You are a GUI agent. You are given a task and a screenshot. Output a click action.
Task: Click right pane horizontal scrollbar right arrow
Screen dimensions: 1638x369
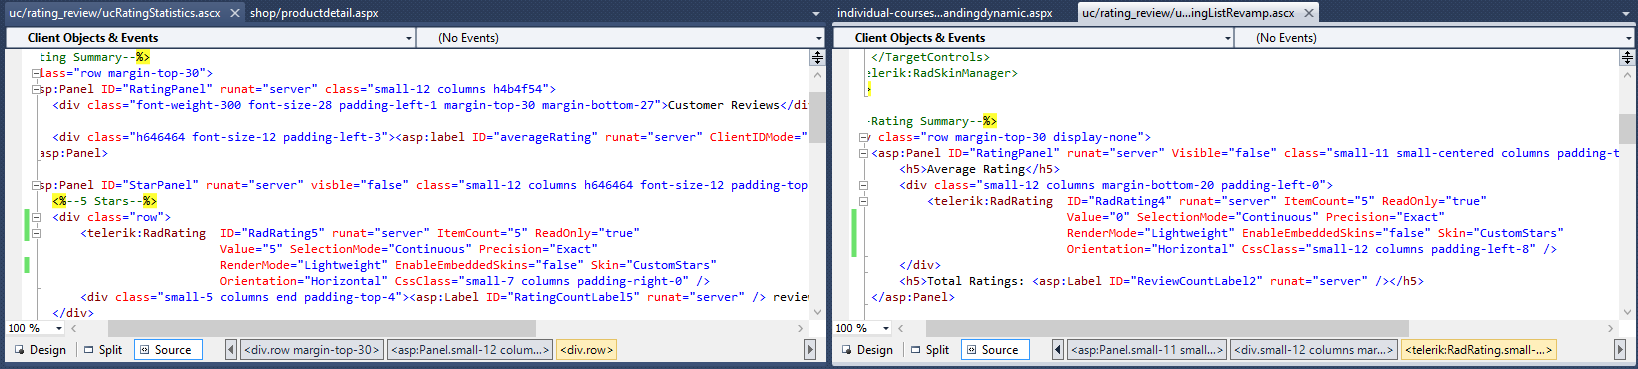coord(1611,328)
